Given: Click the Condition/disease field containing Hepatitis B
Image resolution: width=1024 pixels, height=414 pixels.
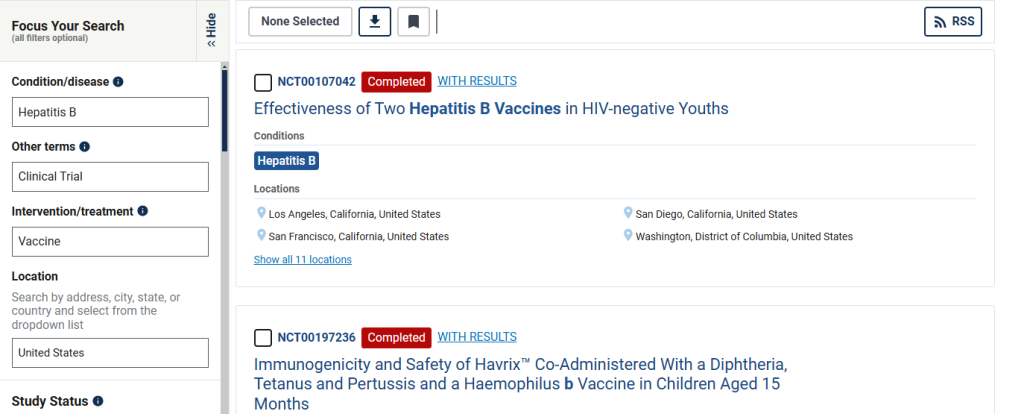Looking at the screenshot, I should tap(110, 112).
